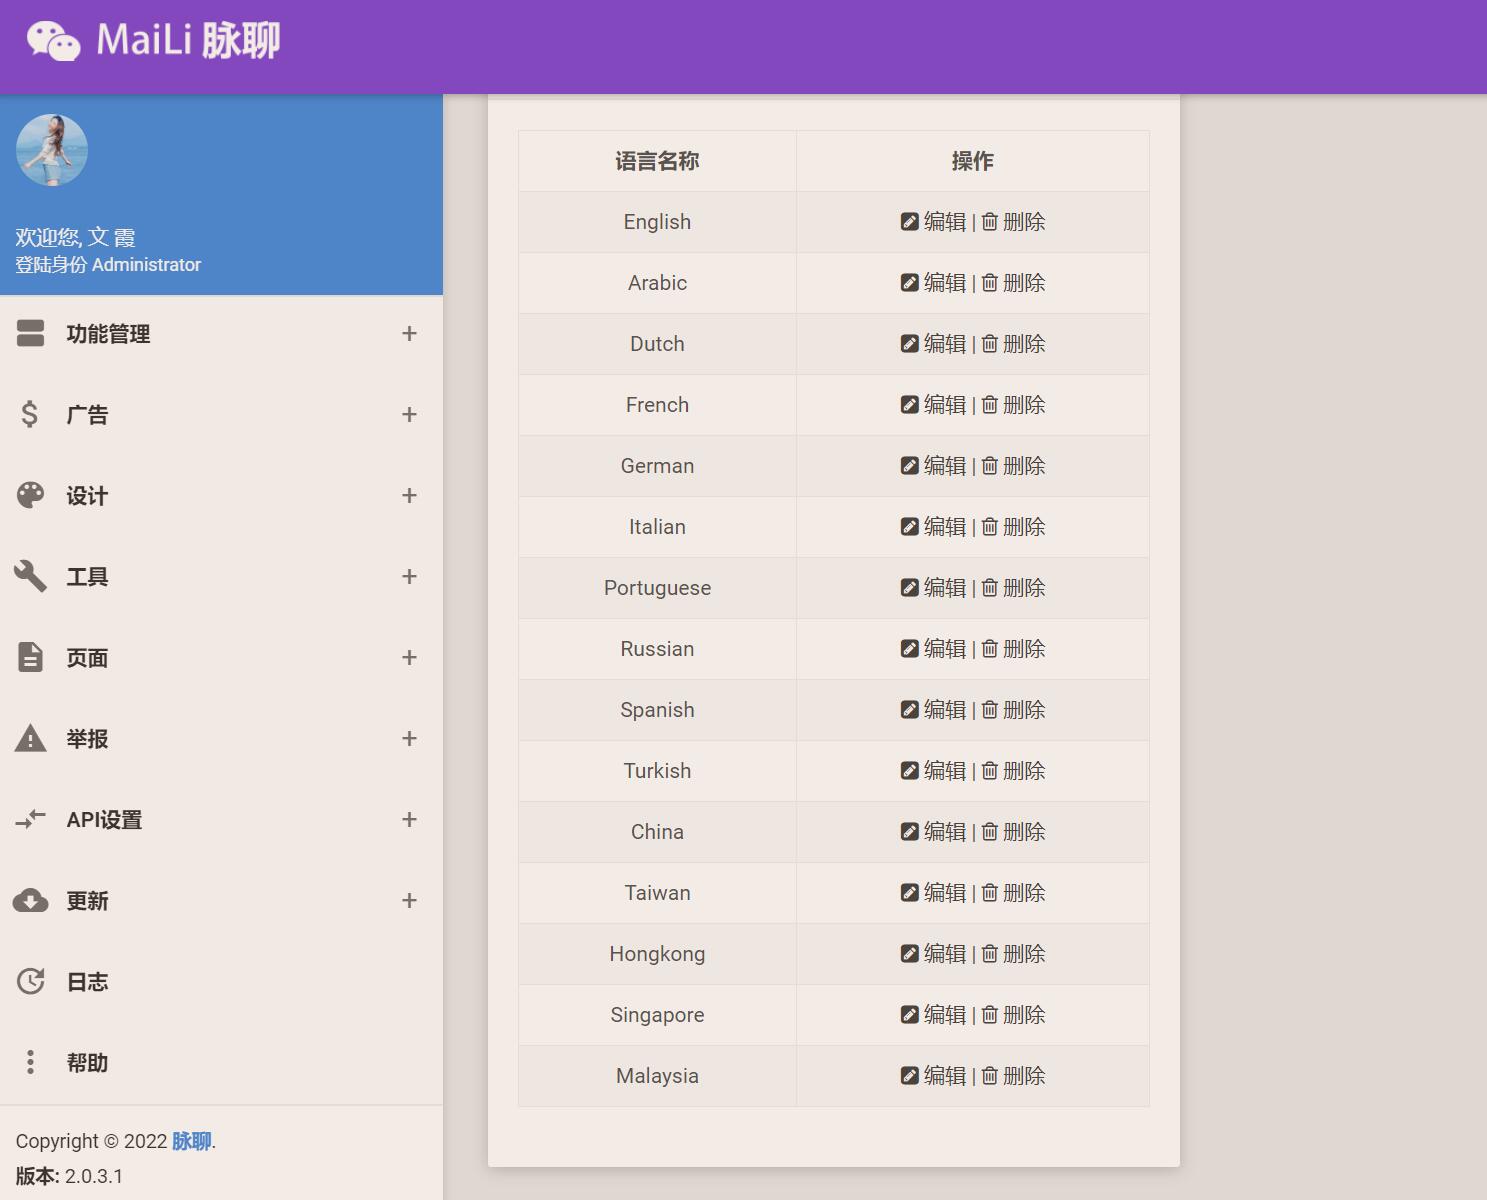Click the wrench icon for 工具
The image size is (1487, 1200).
pyautogui.click(x=30, y=576)
